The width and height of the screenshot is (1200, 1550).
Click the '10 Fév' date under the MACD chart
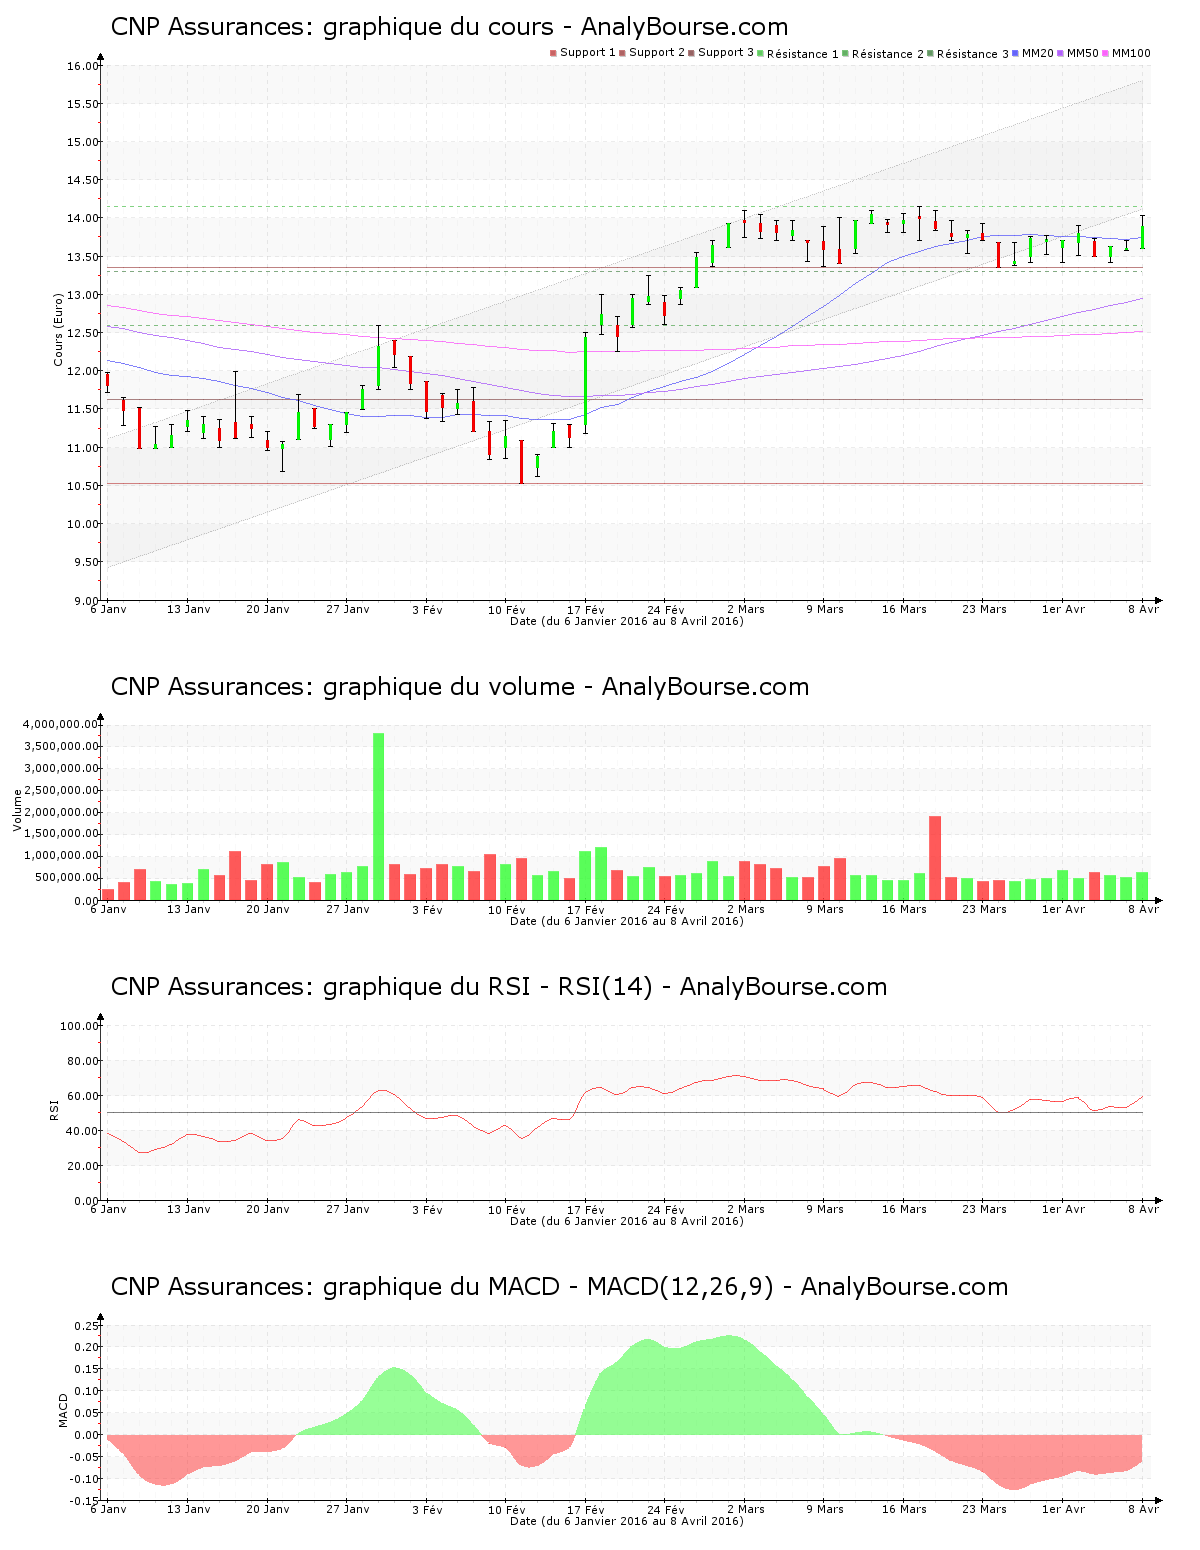506,1509
